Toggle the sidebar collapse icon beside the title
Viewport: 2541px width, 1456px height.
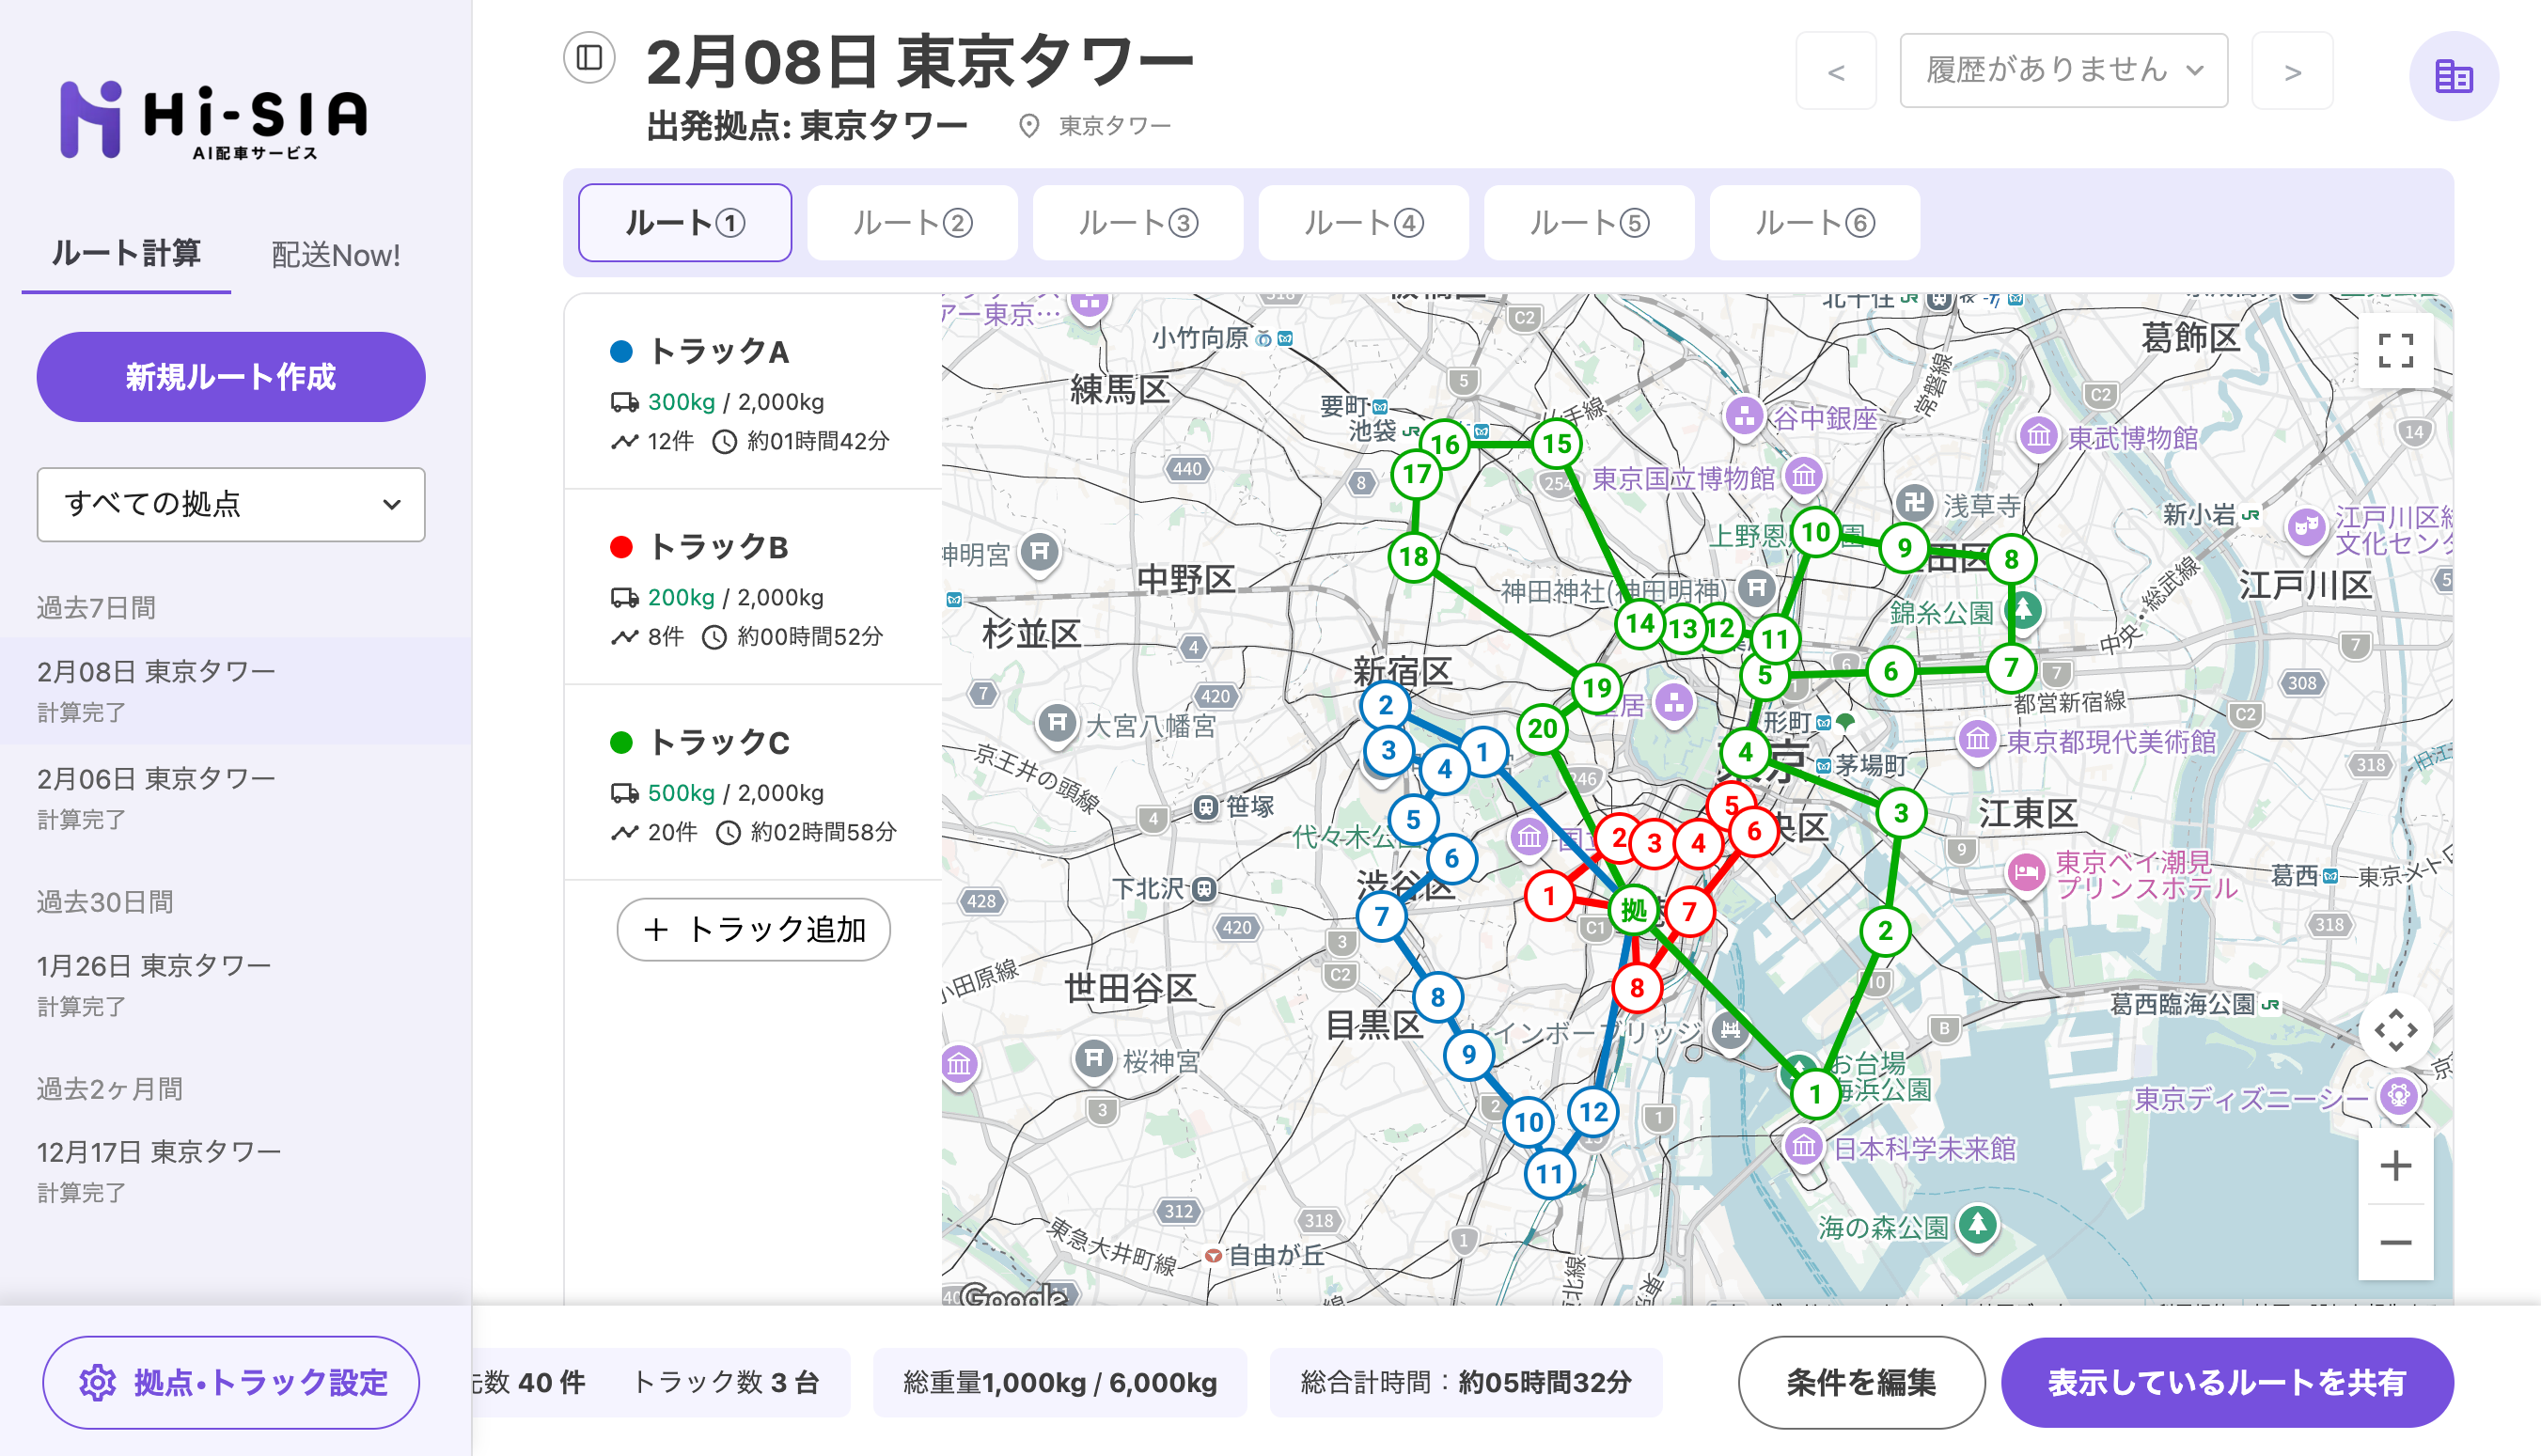pos(589,57)
